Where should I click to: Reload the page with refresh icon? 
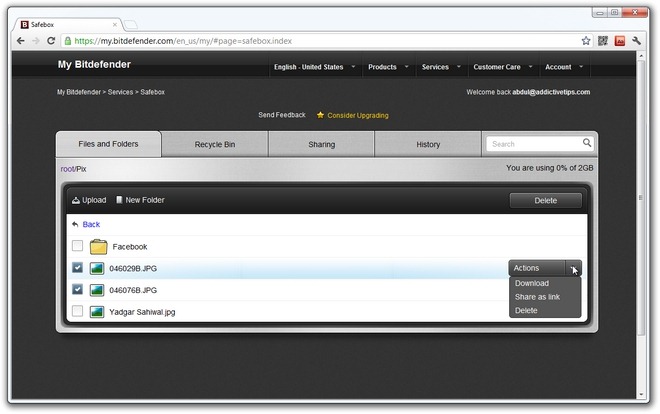click(x=51, y=41)
